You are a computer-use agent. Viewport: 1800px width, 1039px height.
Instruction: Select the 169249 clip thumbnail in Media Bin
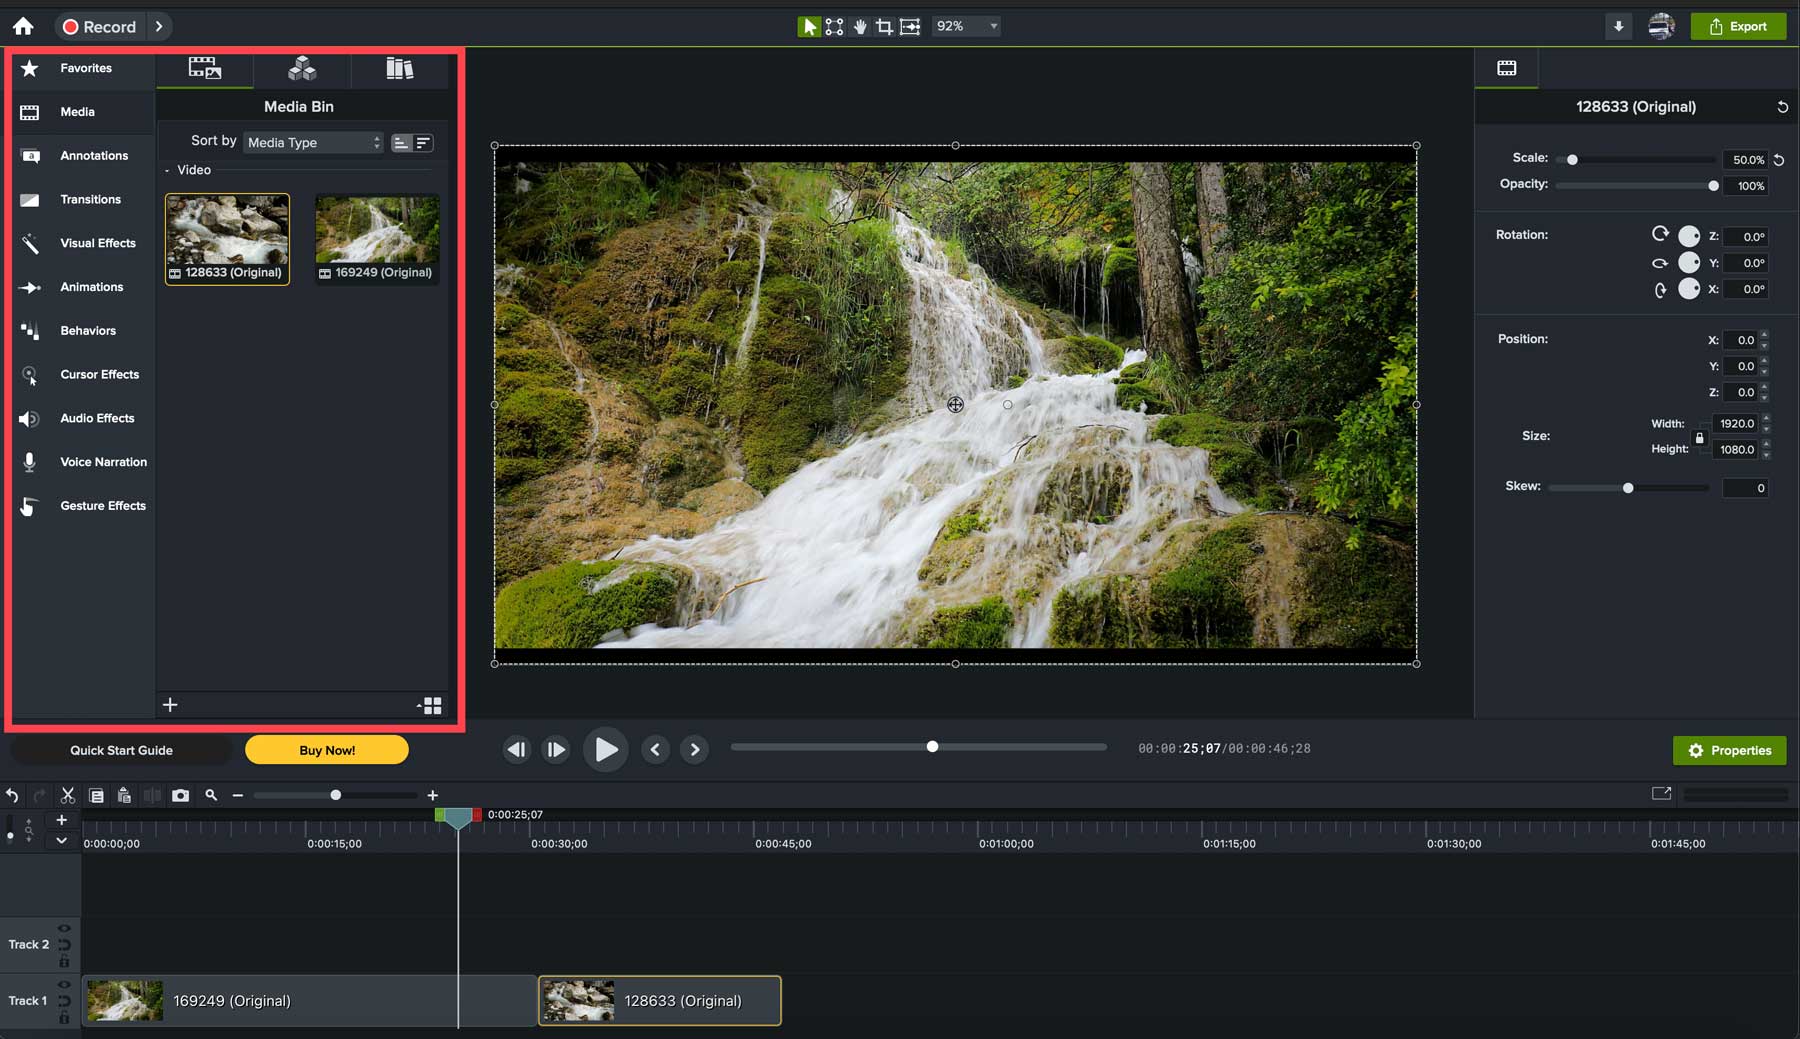pyautogui.click(x=377, y=232)
